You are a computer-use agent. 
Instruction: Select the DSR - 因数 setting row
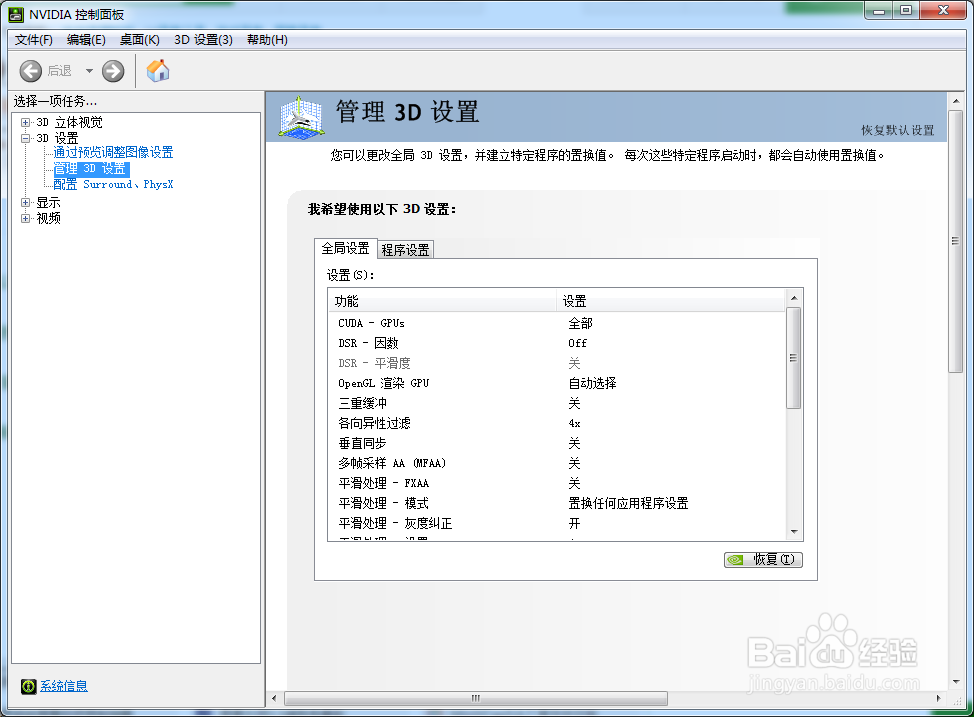[x=557, y=343]
